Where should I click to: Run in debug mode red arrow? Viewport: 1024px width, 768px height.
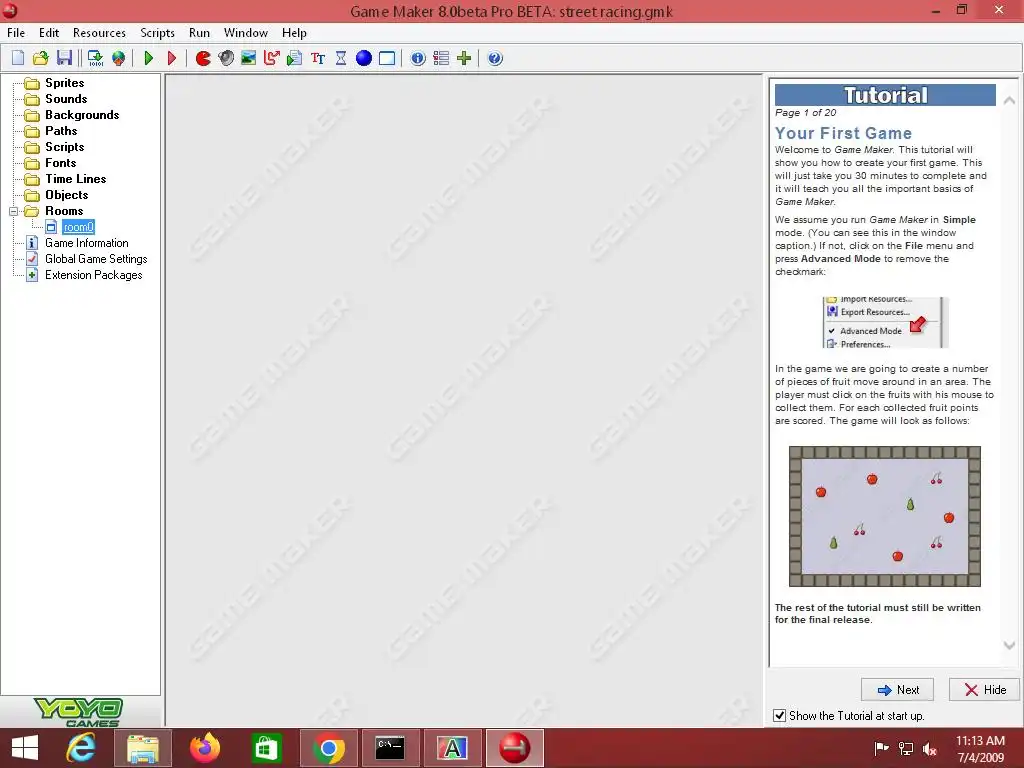click(x=172, y=58)
